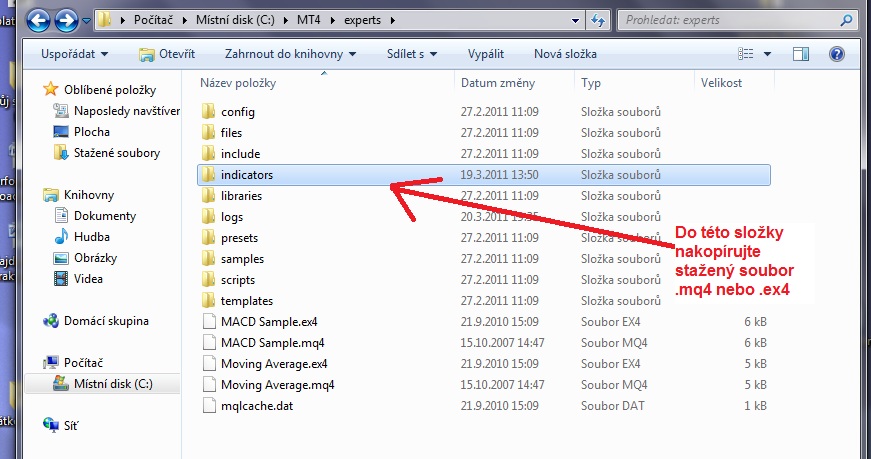Expand the Zahrnout do knihovny dropdown

292,54
